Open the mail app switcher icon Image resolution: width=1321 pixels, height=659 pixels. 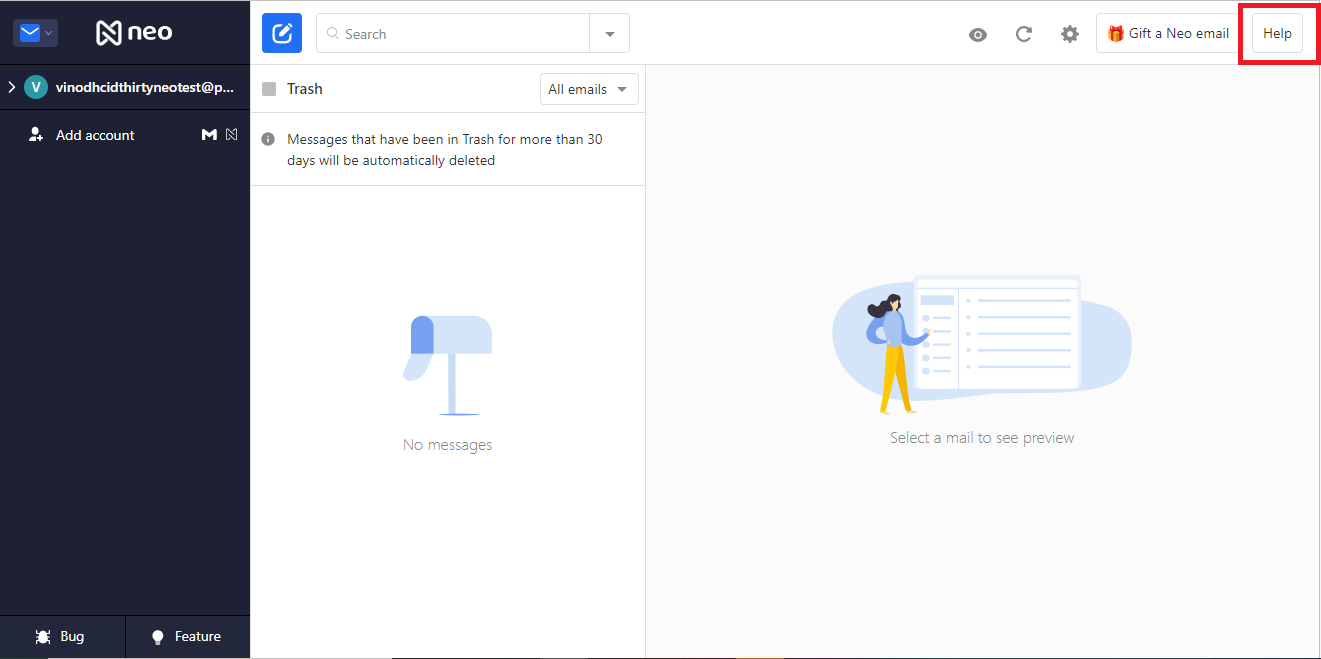[35, 33]
